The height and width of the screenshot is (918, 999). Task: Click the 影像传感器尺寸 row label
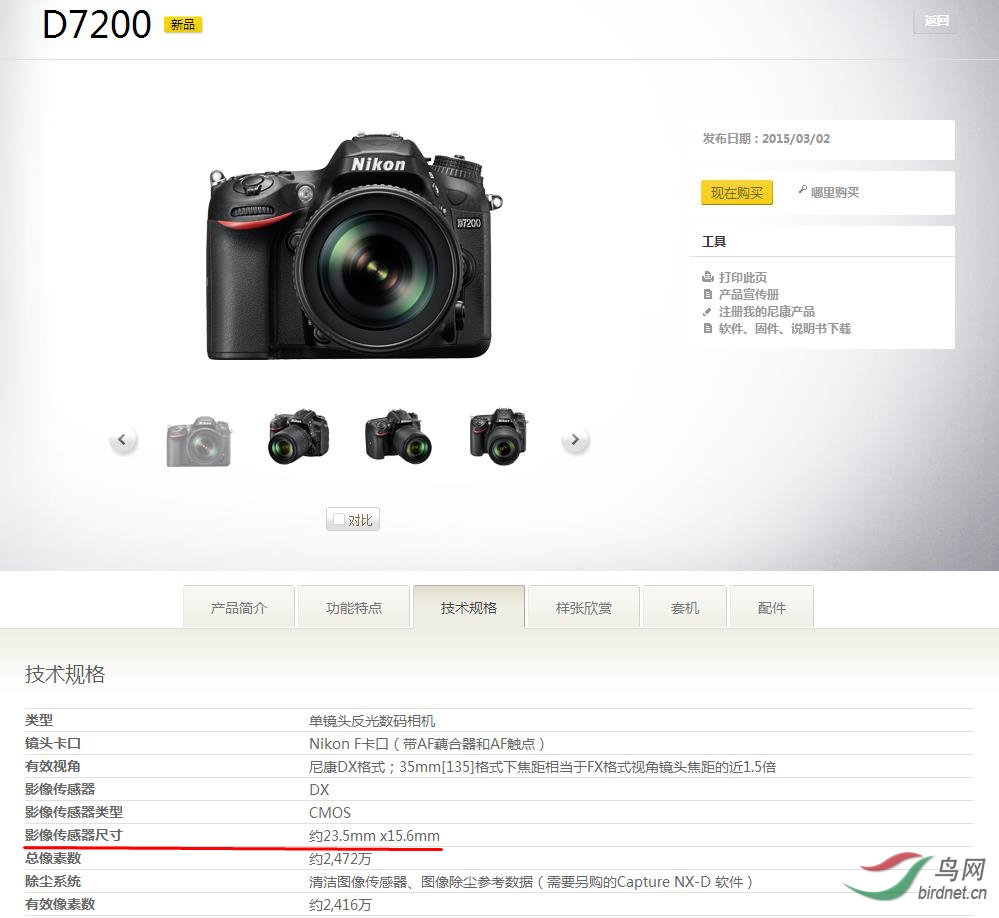[74, 835]
